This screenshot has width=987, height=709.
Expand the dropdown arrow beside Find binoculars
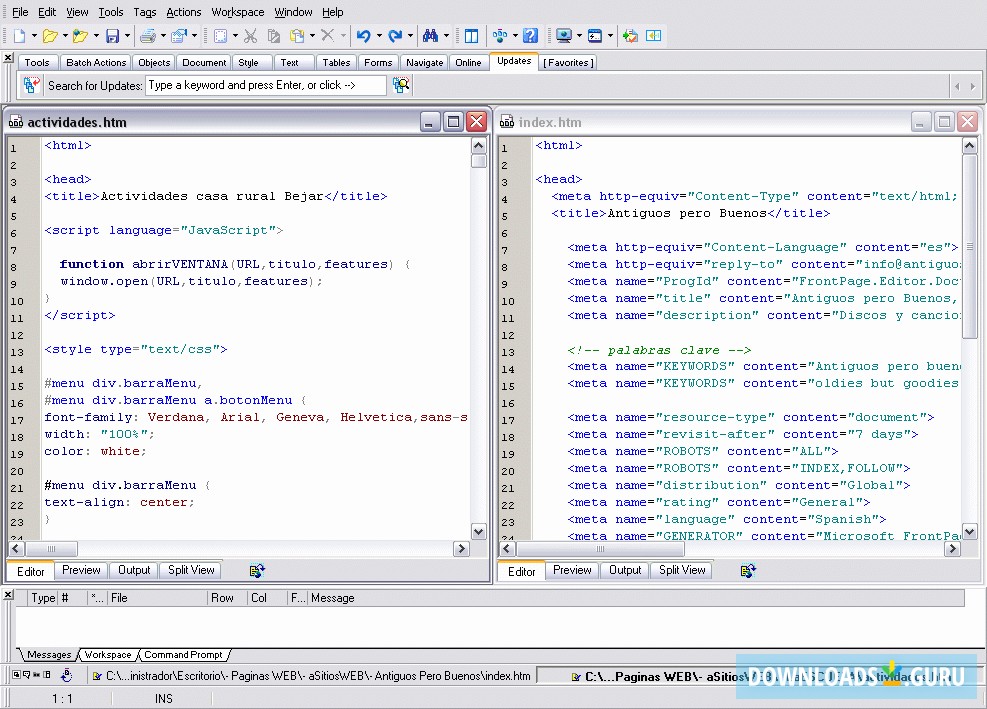446,36
